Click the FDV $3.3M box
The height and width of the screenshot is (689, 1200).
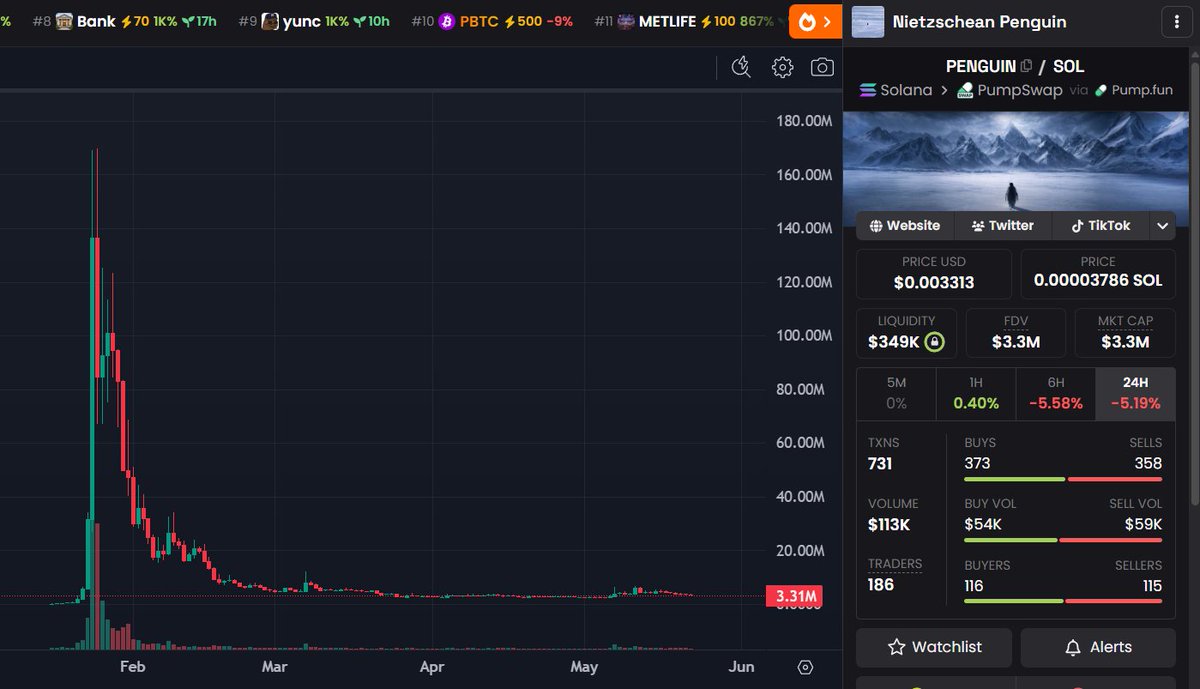[x=1016, y=332]
